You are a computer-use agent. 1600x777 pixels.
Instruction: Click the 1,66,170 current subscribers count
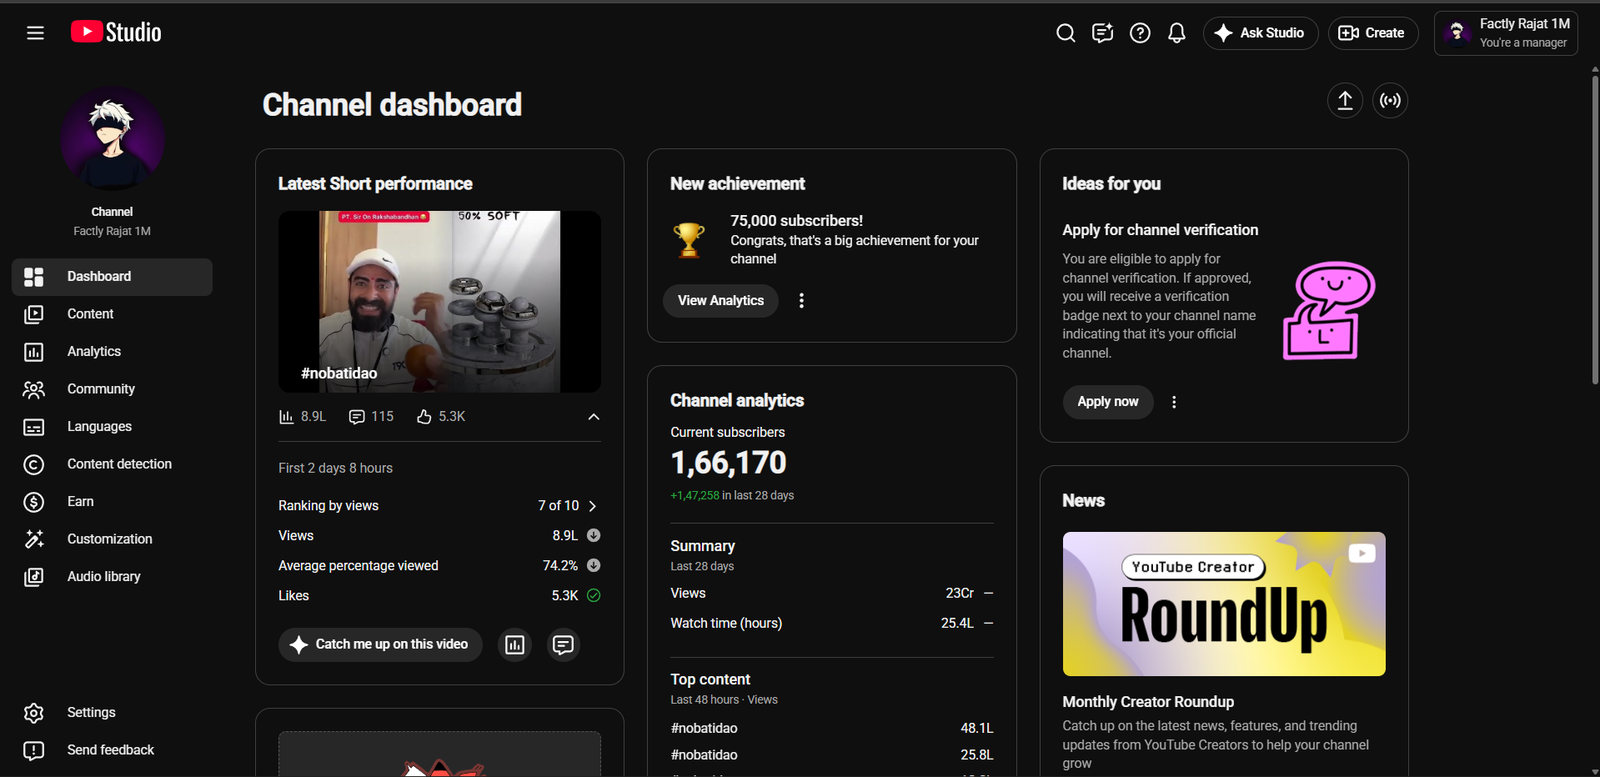coord(728,463)
